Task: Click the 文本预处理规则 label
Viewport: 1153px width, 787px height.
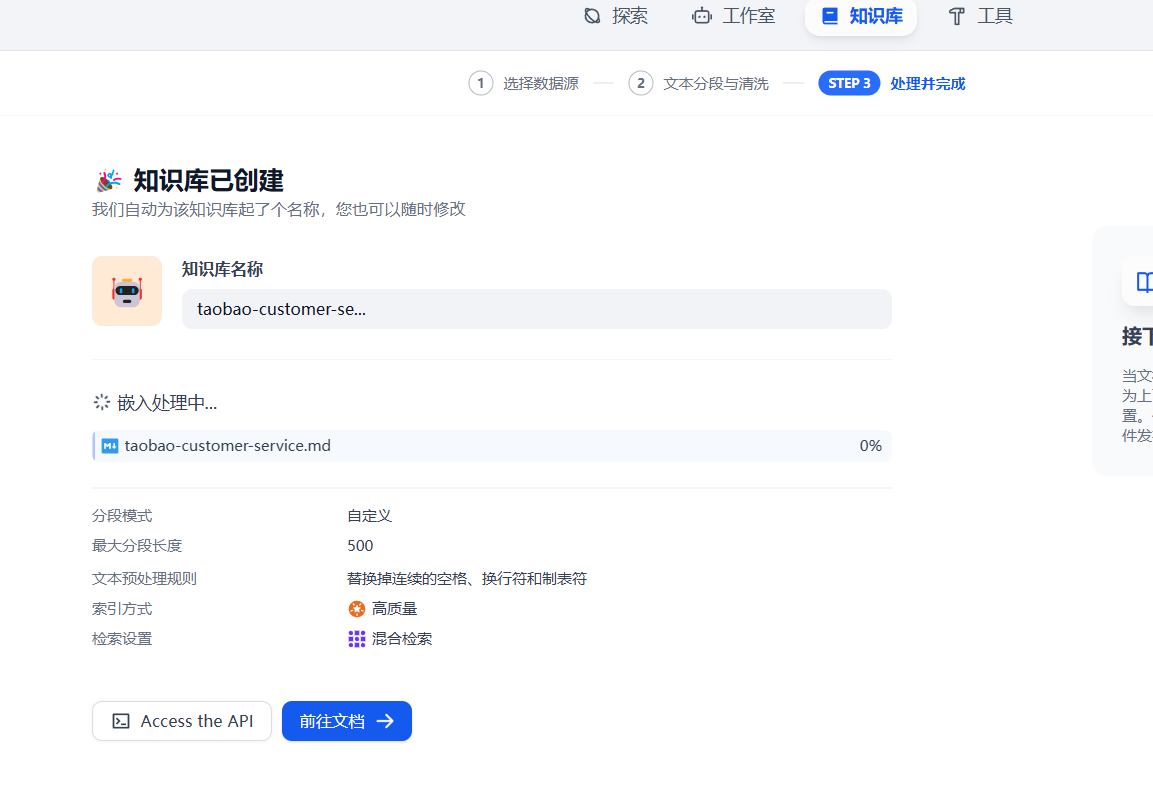Action: [144, 579]
